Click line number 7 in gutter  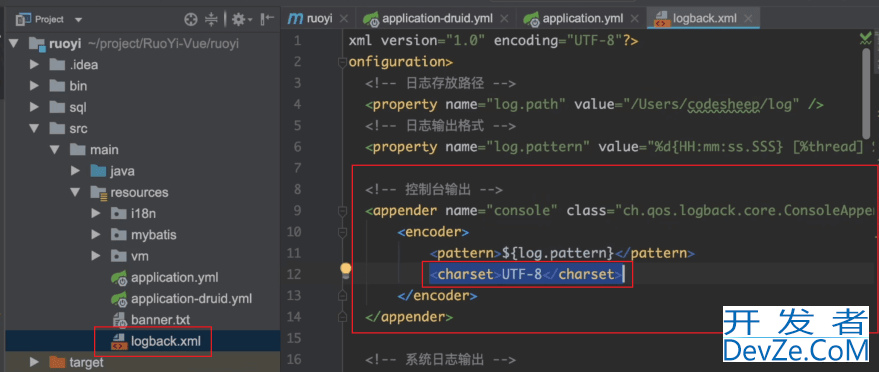(297, 168)
